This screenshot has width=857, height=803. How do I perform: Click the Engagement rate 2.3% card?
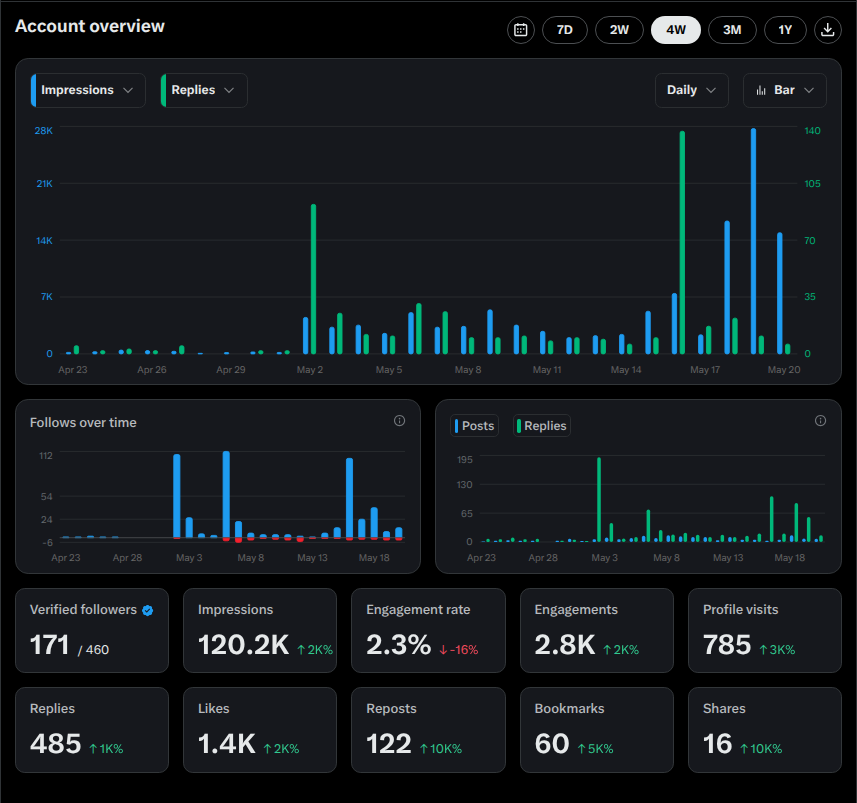pos(428,630)
